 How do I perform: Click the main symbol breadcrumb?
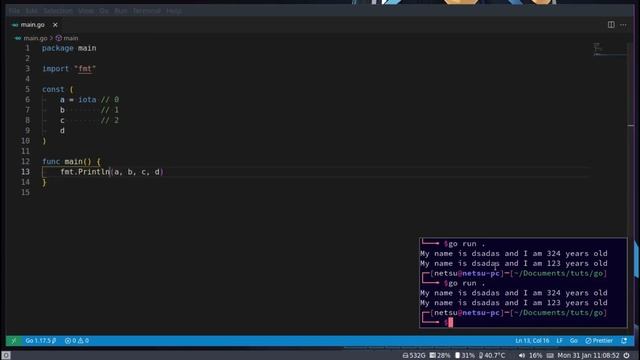[71, 38]
